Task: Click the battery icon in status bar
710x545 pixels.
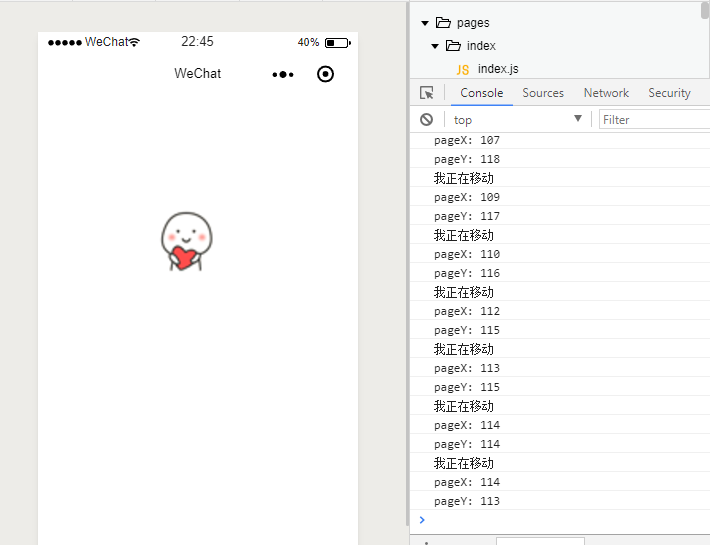Action: click(x=338, y=43)
